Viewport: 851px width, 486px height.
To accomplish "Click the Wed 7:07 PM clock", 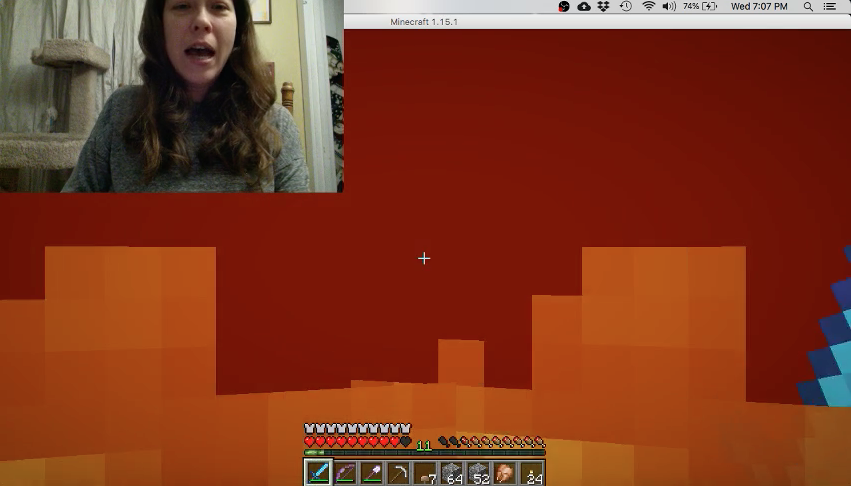I will tap(759, 7).
